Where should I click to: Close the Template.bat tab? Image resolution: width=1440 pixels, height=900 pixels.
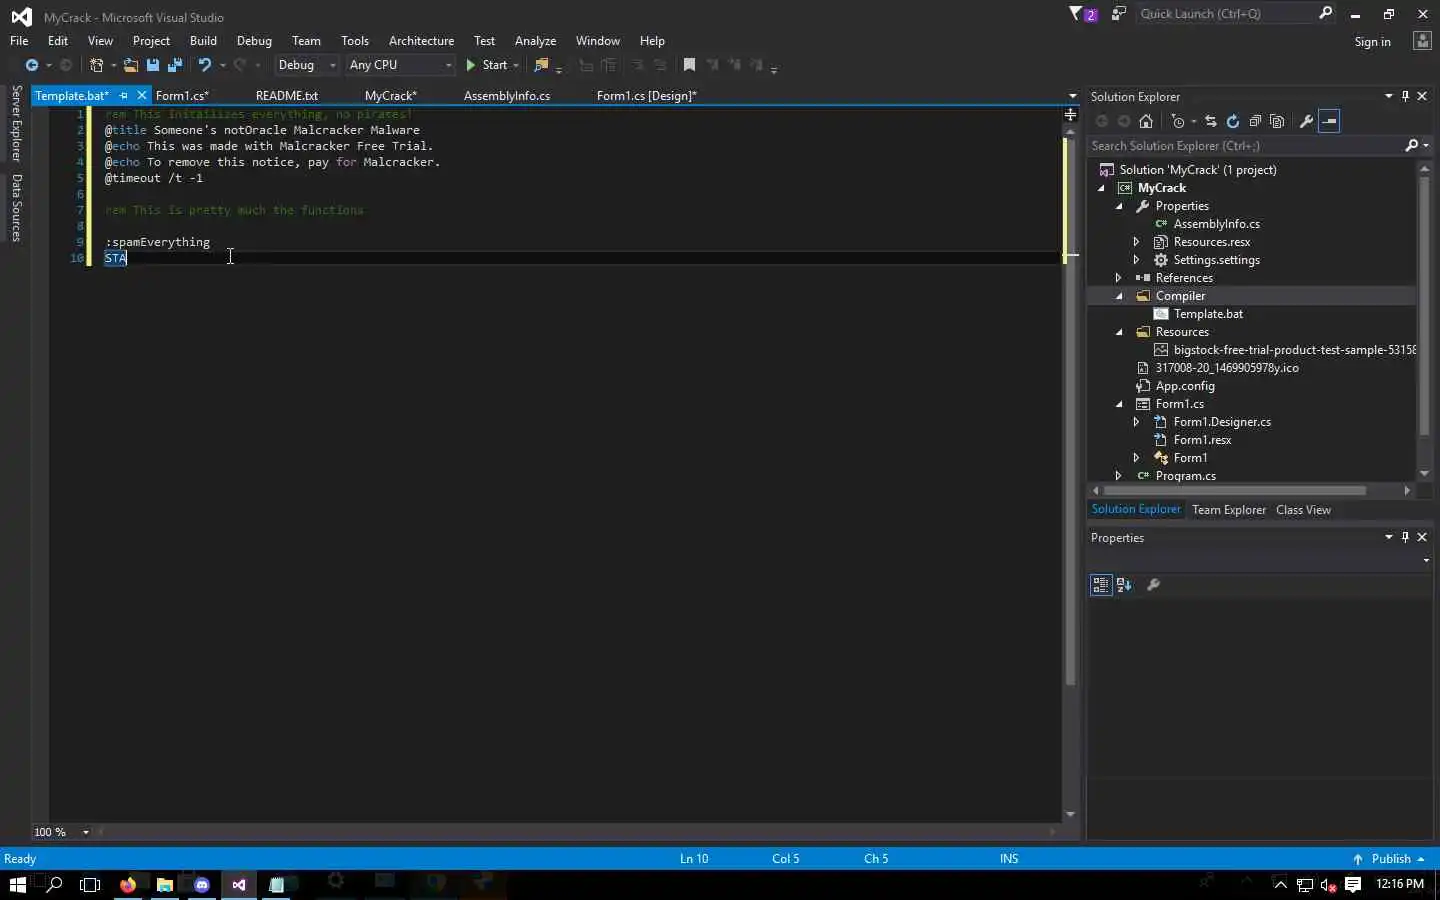tap(142, 96)
